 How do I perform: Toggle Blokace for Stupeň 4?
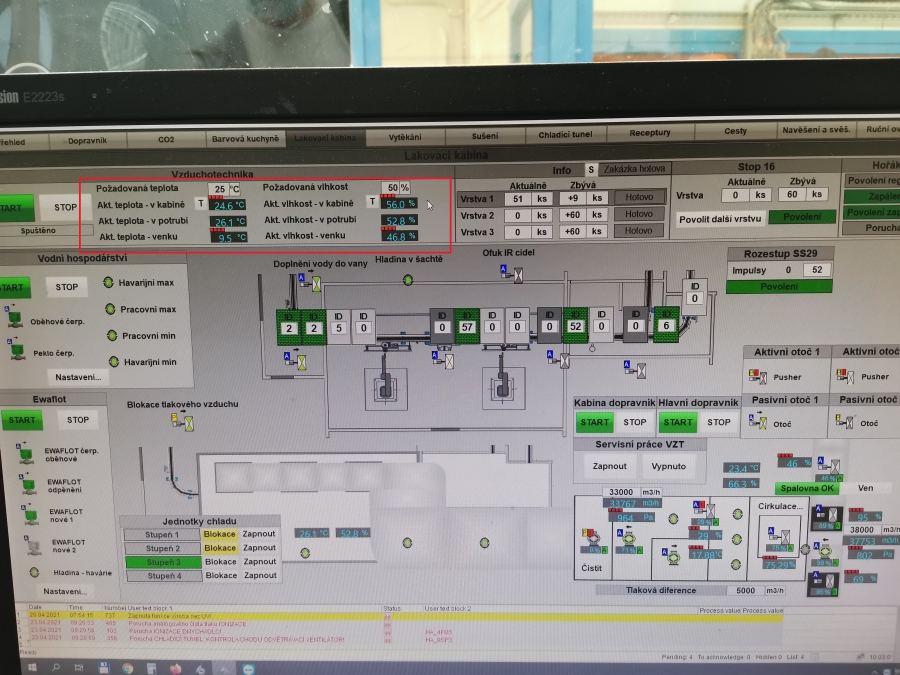coord(221,575)
